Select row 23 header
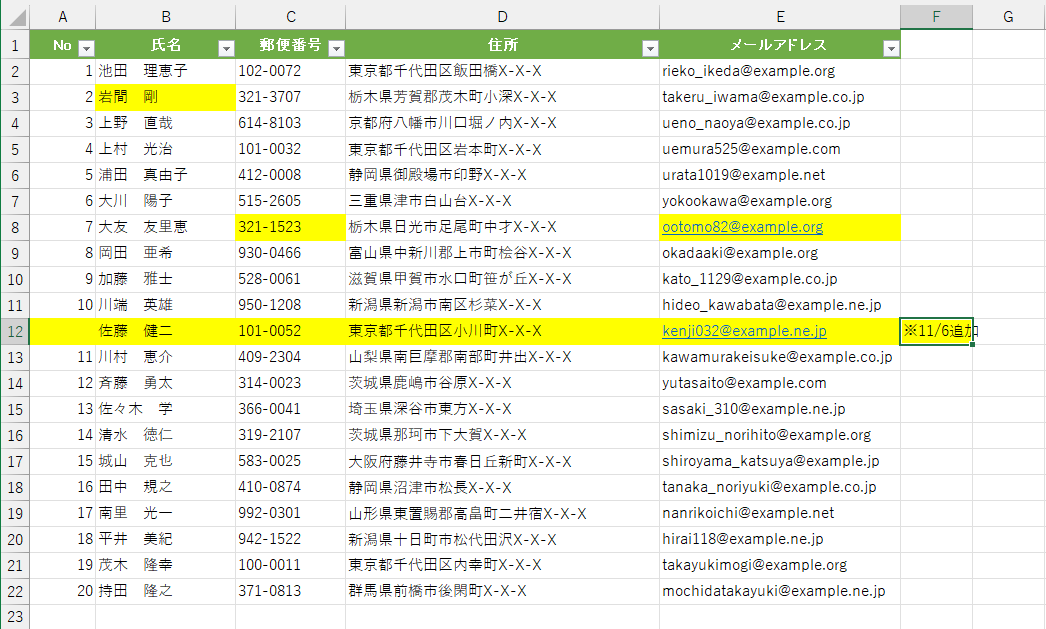This screenshot has height=629, width=1046. 15,617
